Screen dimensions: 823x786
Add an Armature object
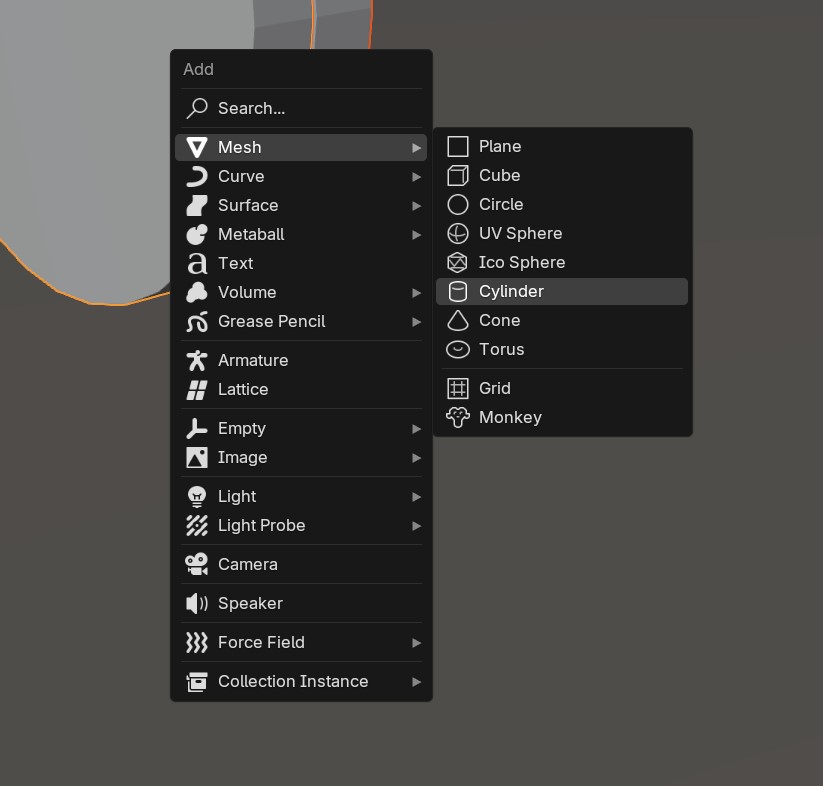click(301, 360)
